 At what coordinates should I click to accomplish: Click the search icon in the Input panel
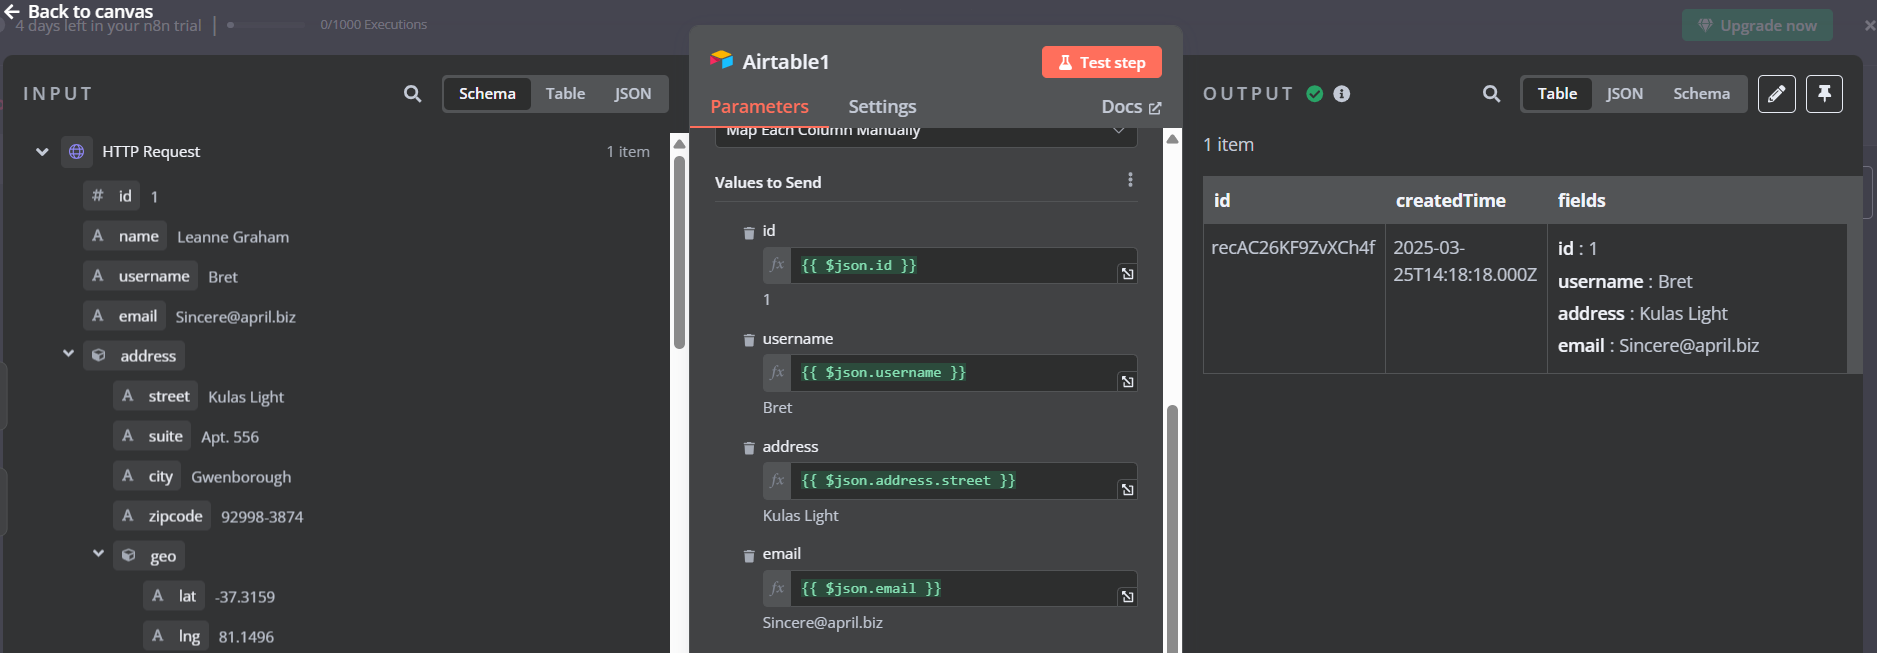(x=412, y=94)
